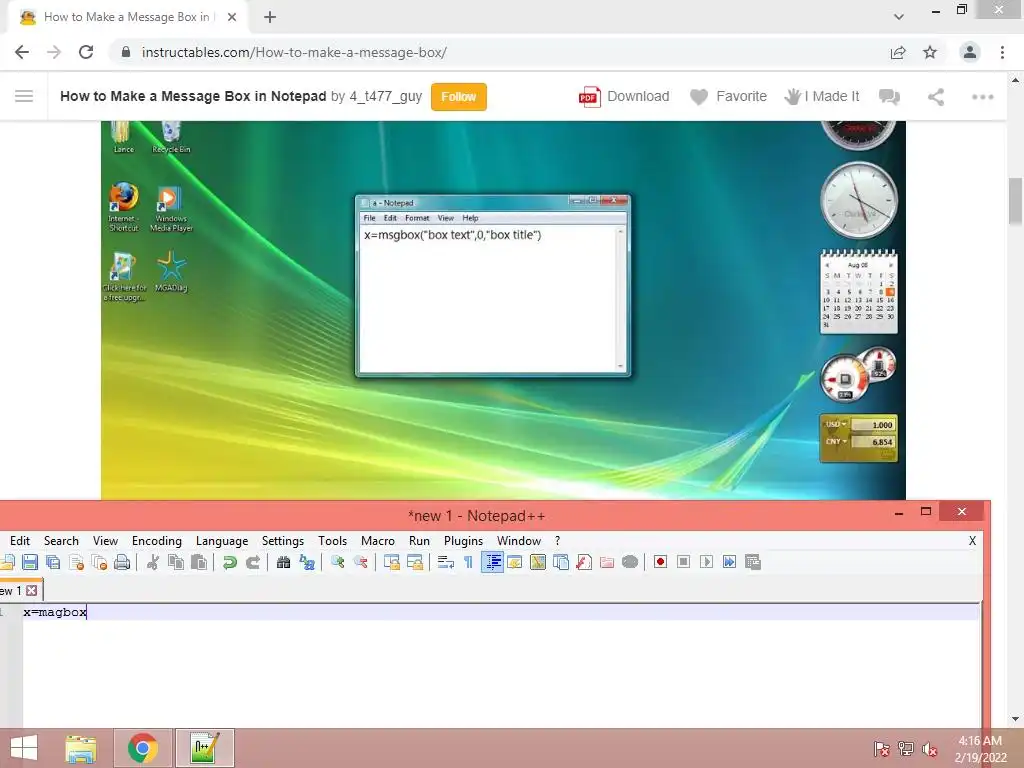Click the Print icon in Notepad++ toolbar
1024x768 pixels.
[x=122, y=562]
